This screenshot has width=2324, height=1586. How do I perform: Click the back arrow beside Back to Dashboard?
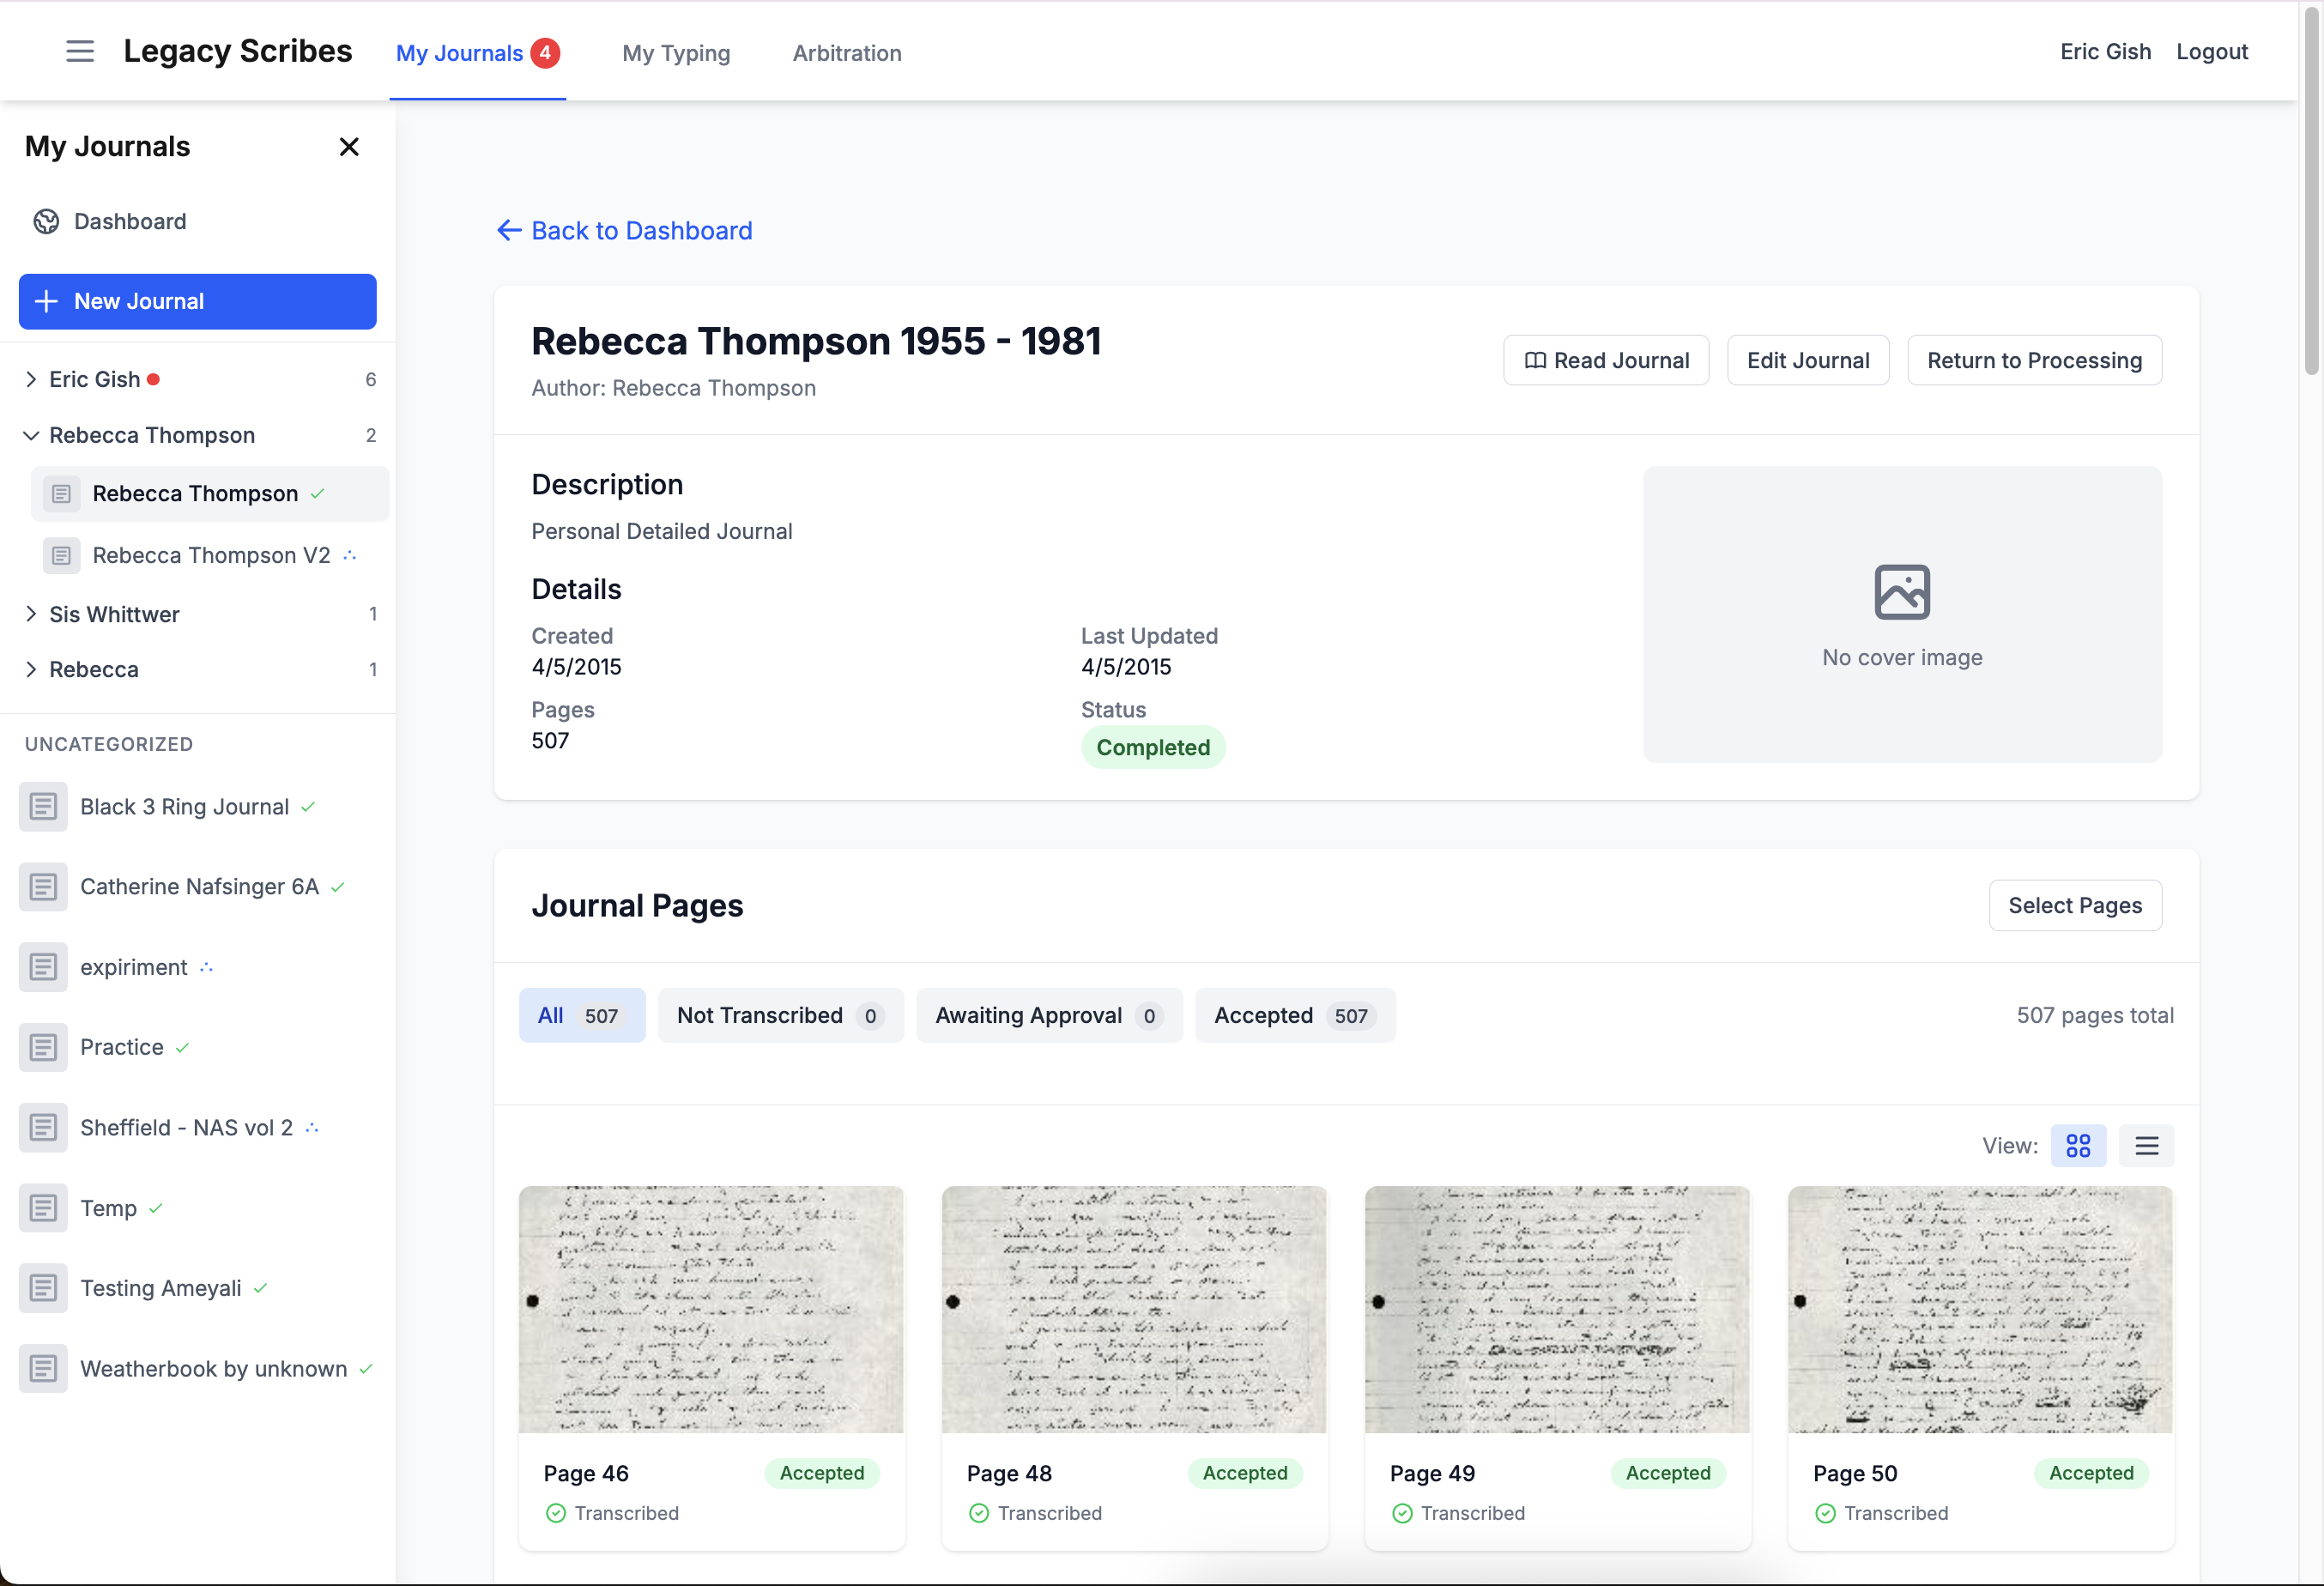coord(509,230)
